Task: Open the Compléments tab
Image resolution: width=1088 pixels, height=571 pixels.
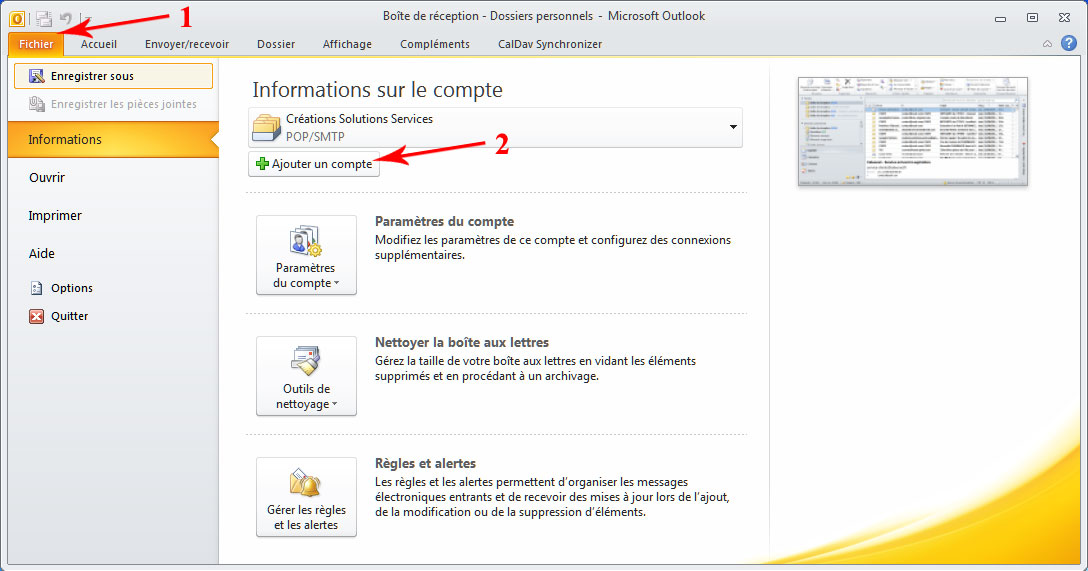Action: pos(434,44)
